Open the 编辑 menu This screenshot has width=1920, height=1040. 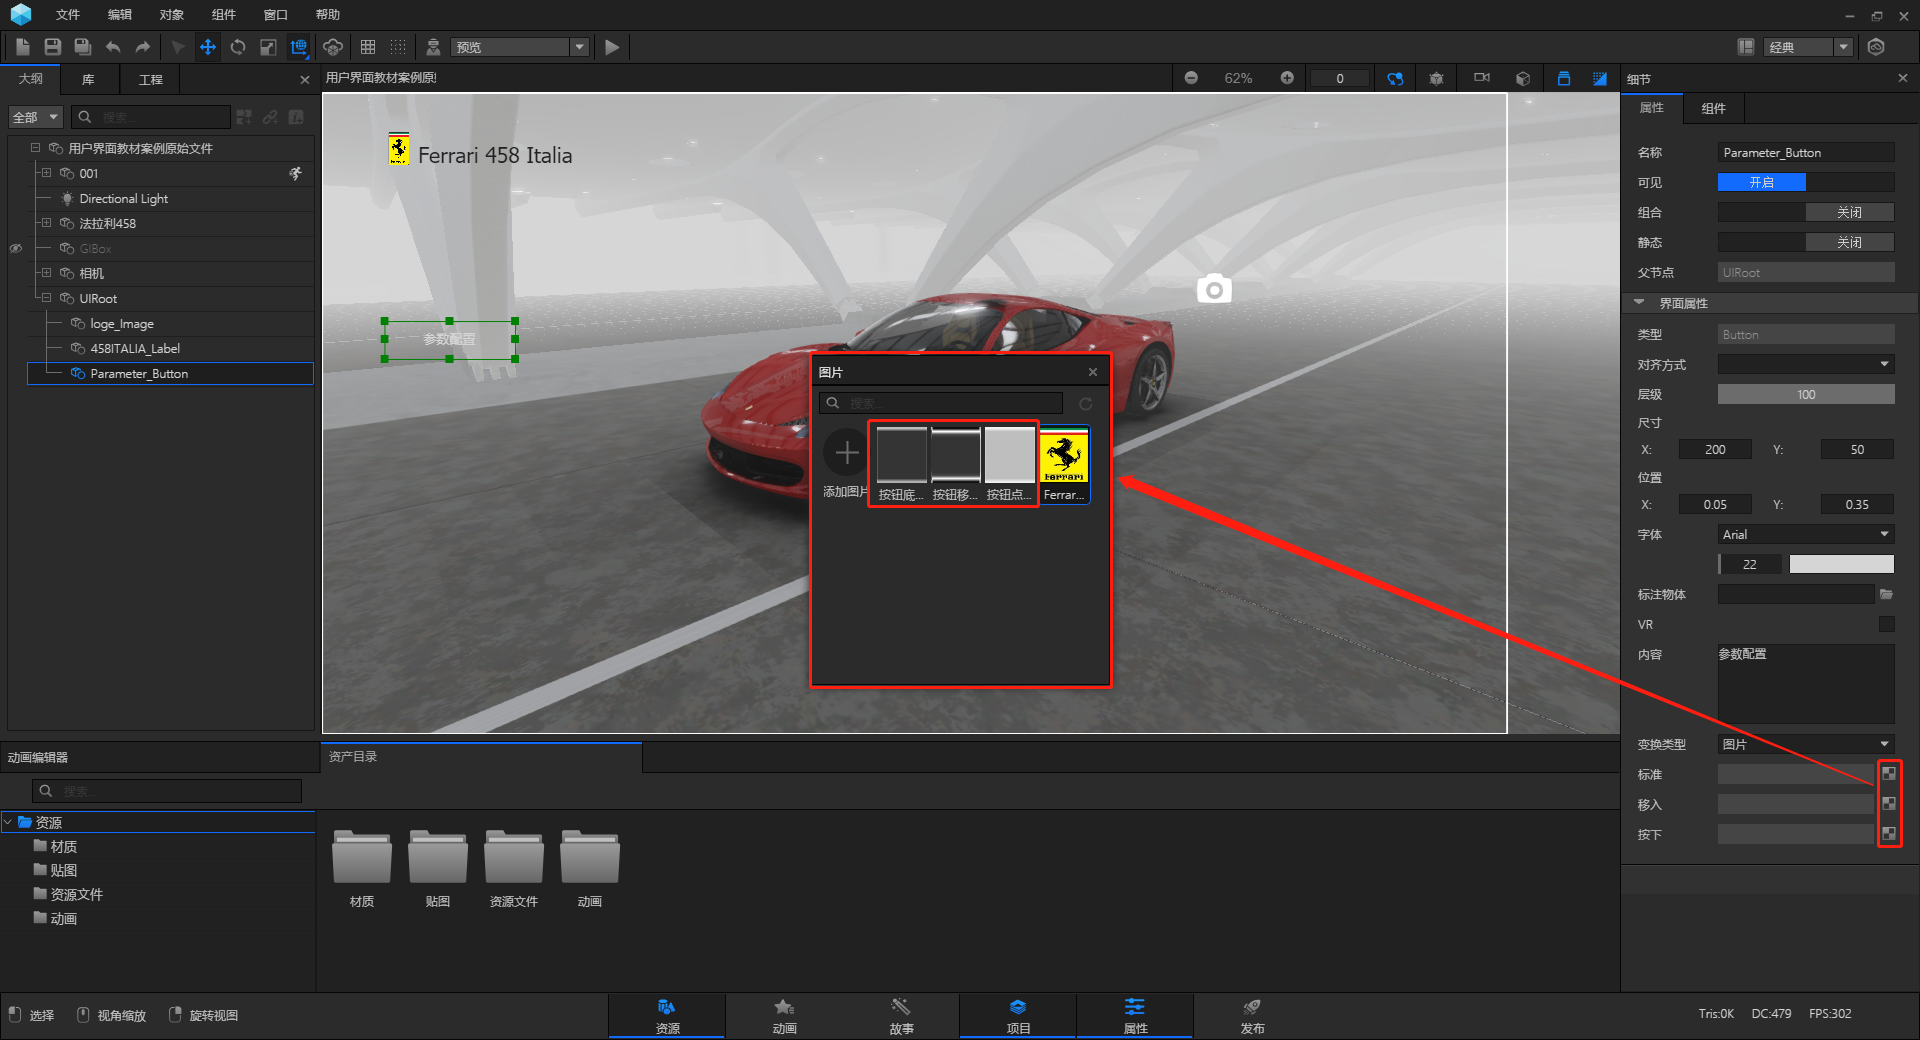(120, 15)
